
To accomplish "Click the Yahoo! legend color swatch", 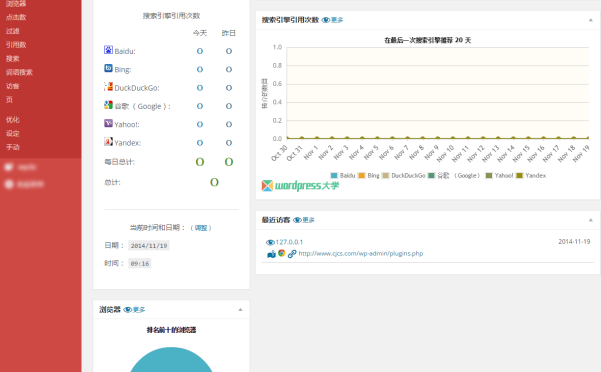I will coord(489,175).
